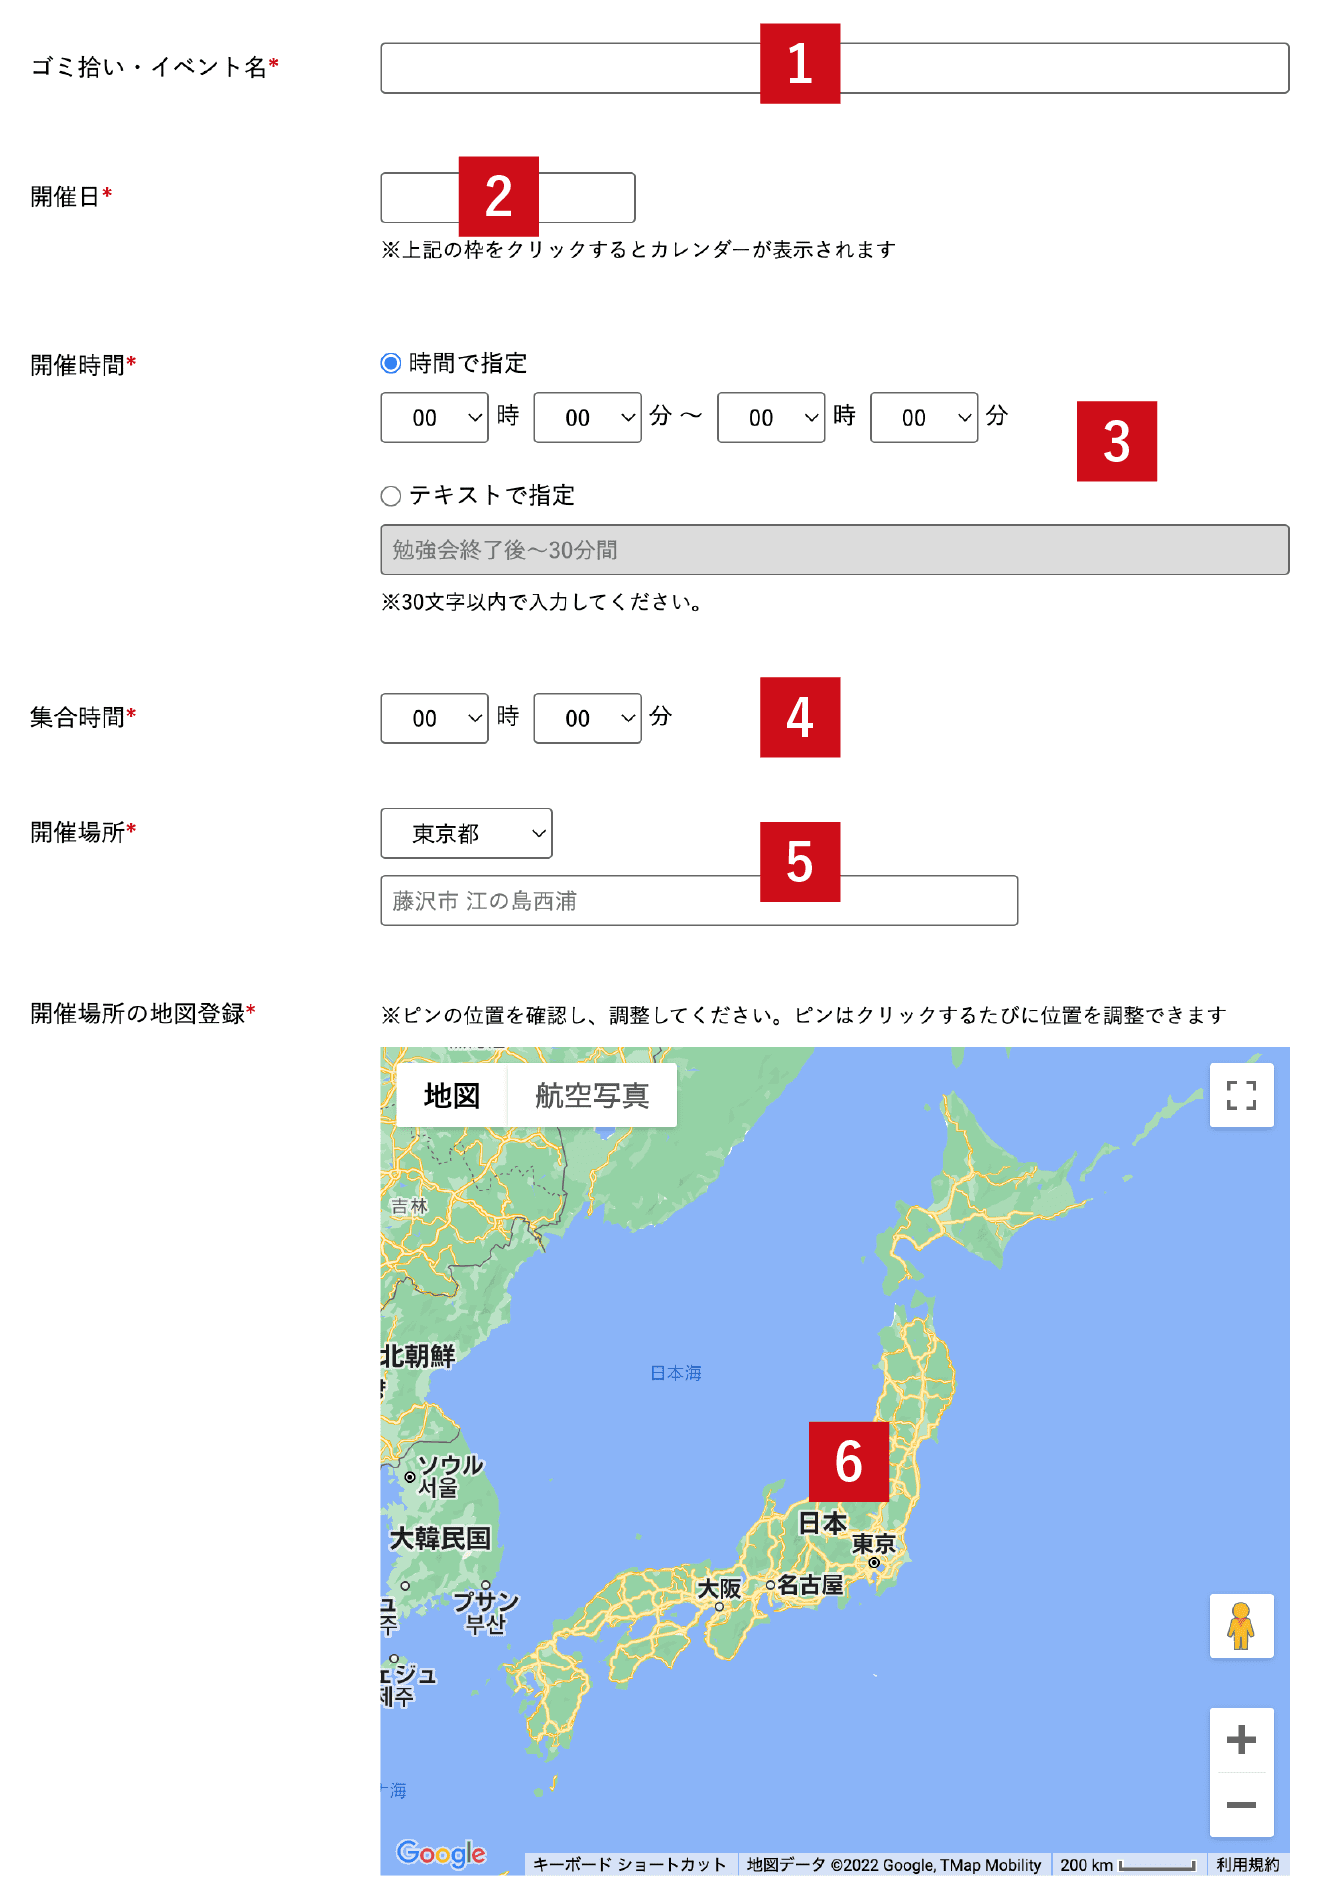Click the Google logo on map

[441, 1853]
